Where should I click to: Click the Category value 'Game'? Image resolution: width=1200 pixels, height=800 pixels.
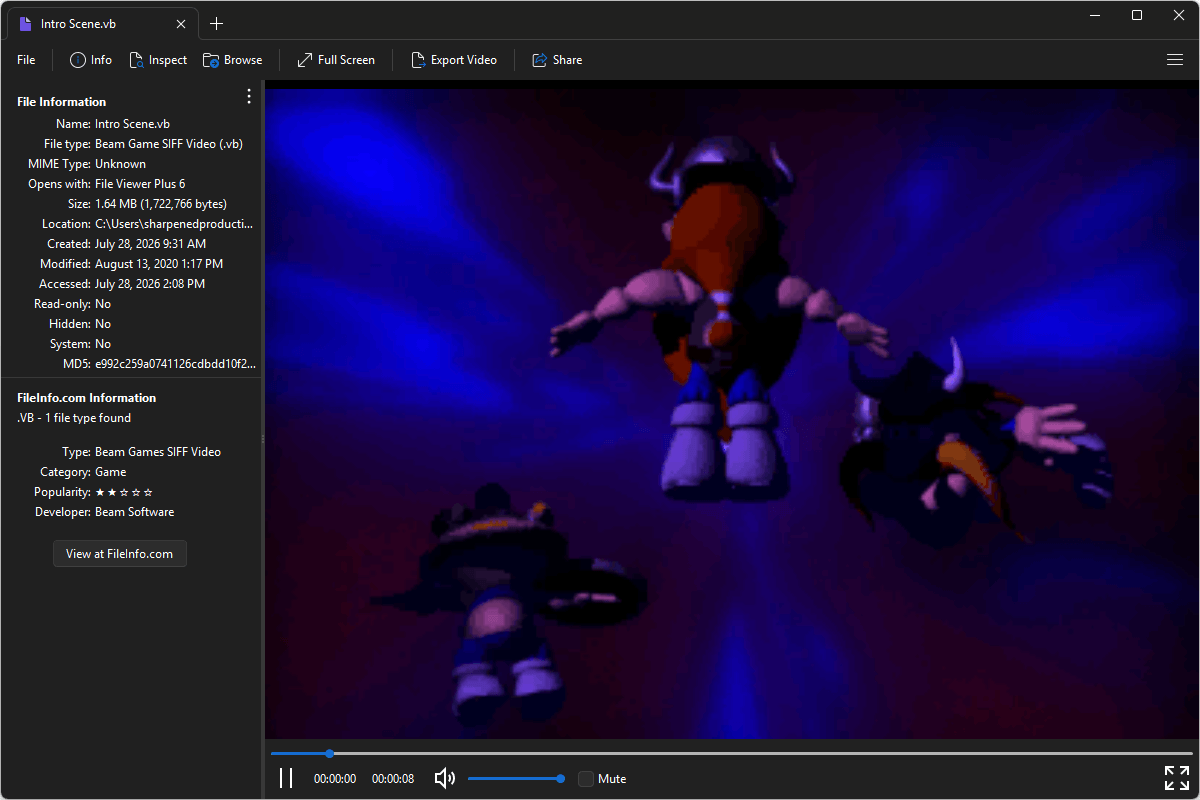click(x=111, y=472)
